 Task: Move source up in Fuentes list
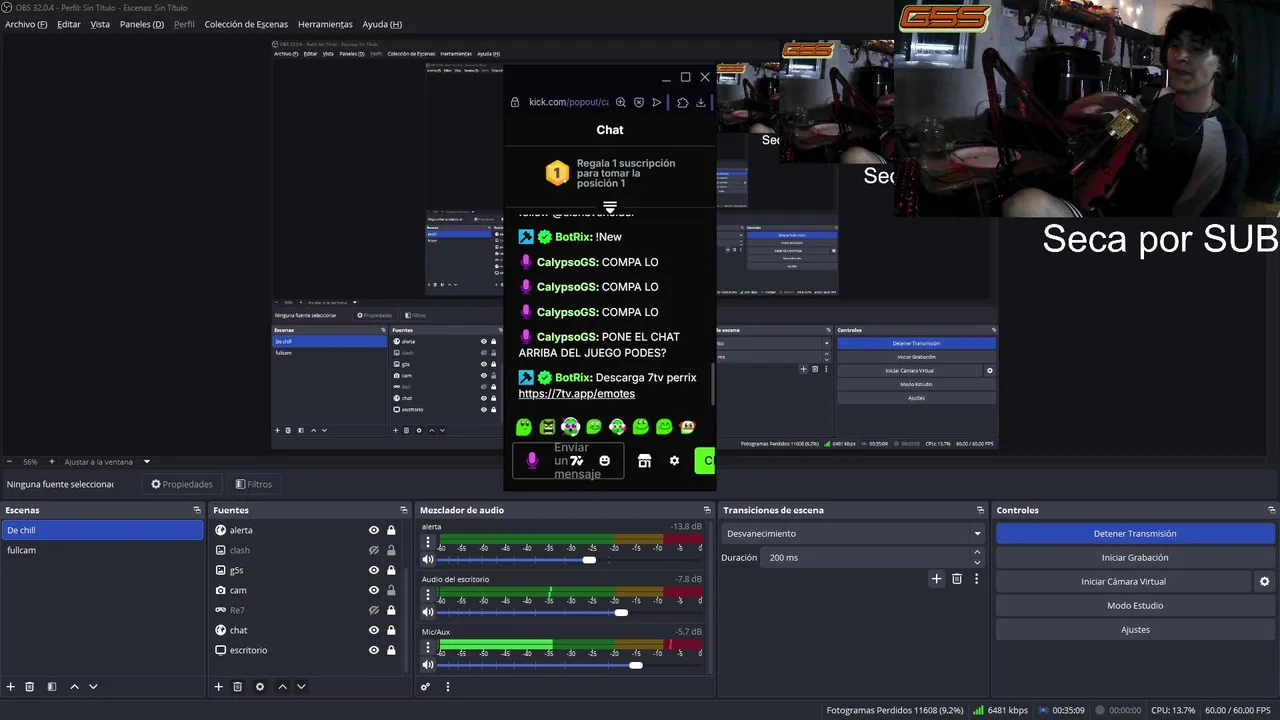[x=282, y=687]
